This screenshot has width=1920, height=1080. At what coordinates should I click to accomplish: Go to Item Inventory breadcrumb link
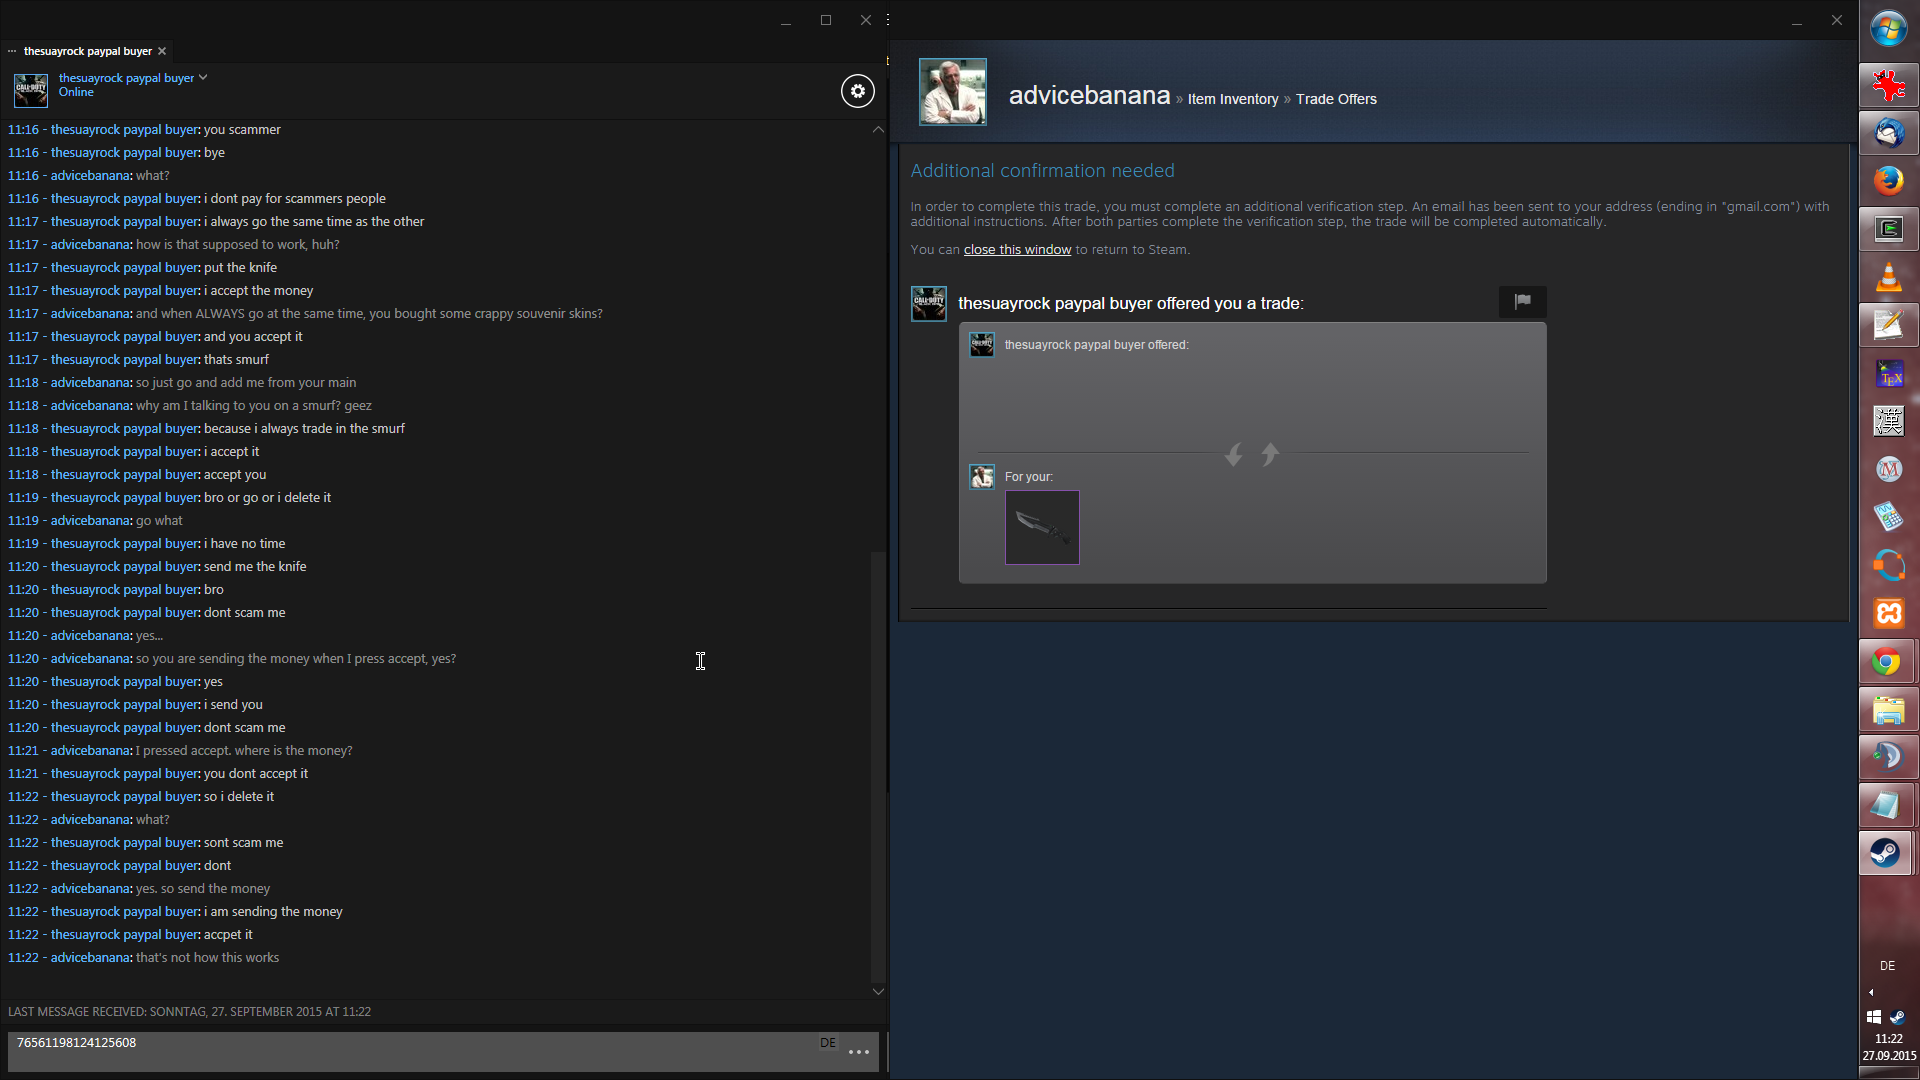[x=1232, y=99]
